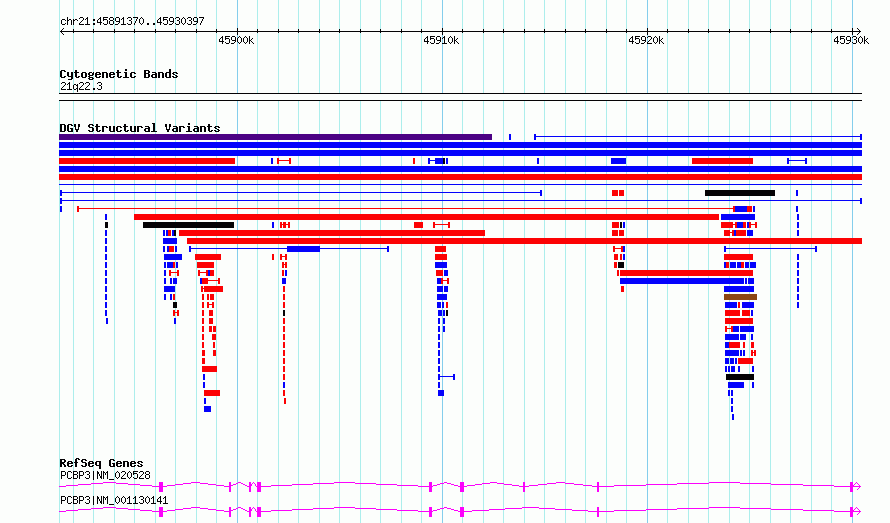Open the RefSeq Genes track title
This screenshot has height=523, width=890.
point(101,463)
